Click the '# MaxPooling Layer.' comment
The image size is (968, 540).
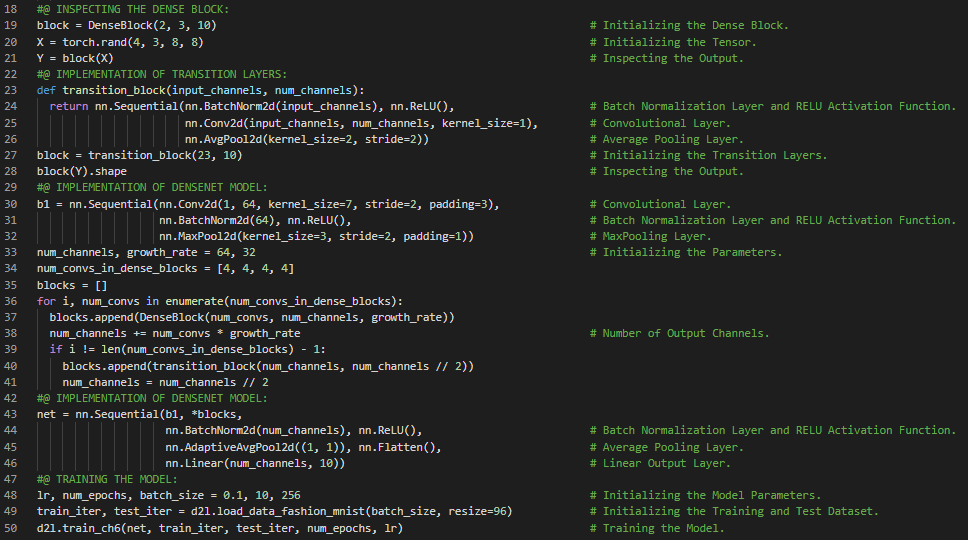tap(650, 236)
